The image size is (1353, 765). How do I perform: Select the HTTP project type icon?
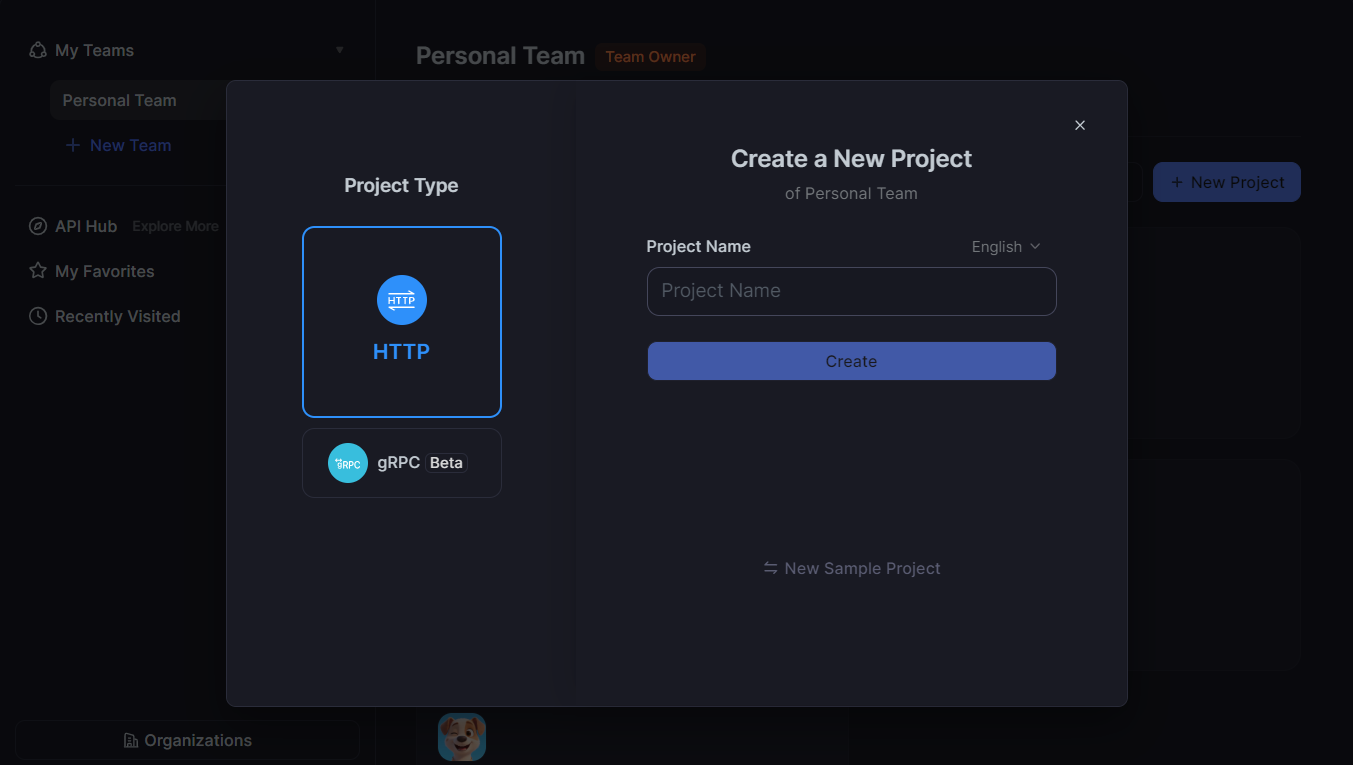[401, 300]
